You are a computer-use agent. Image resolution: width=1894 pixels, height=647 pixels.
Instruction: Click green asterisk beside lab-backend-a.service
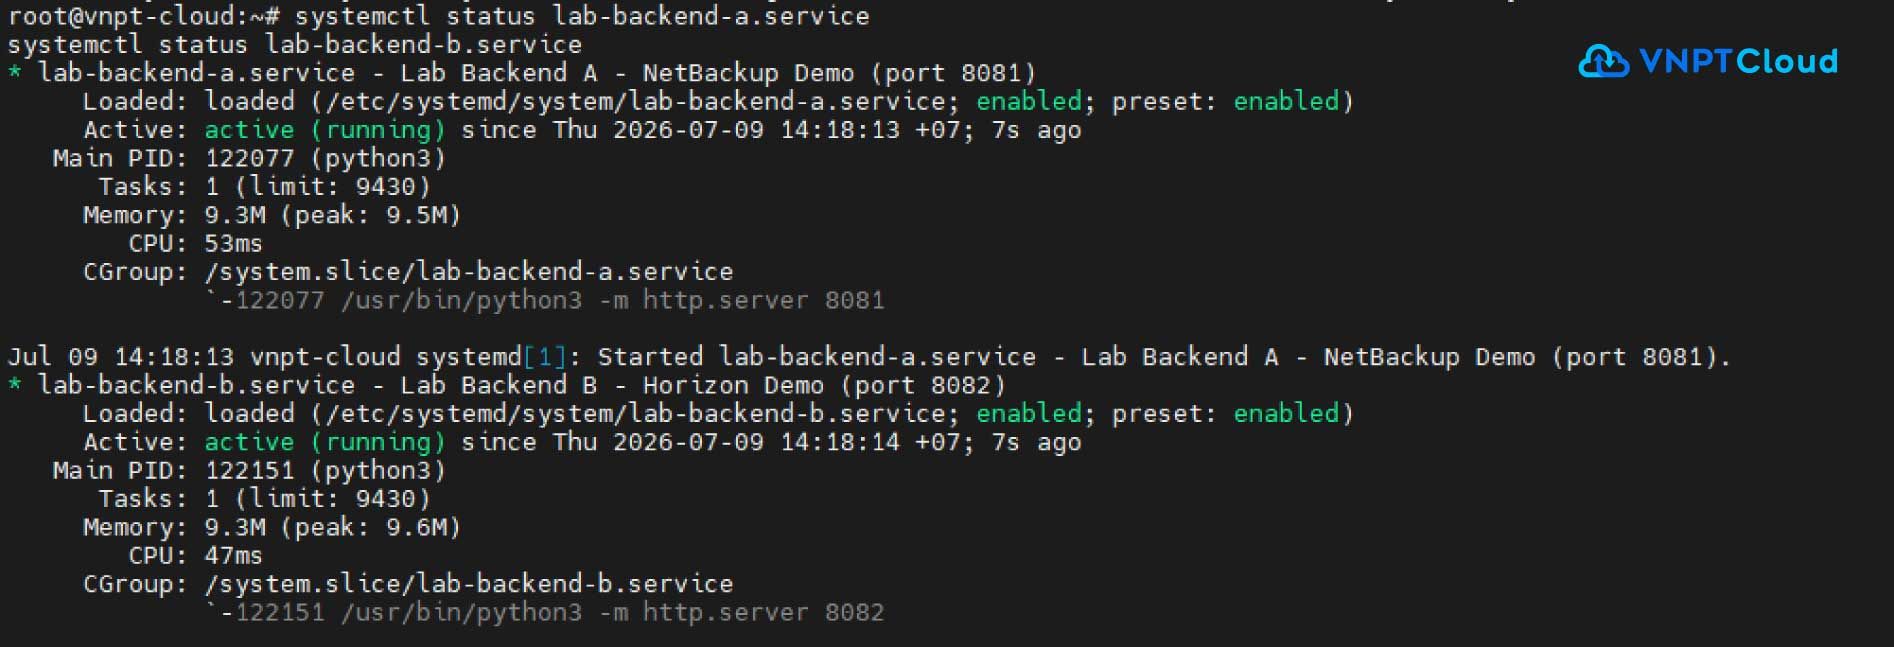15,72
